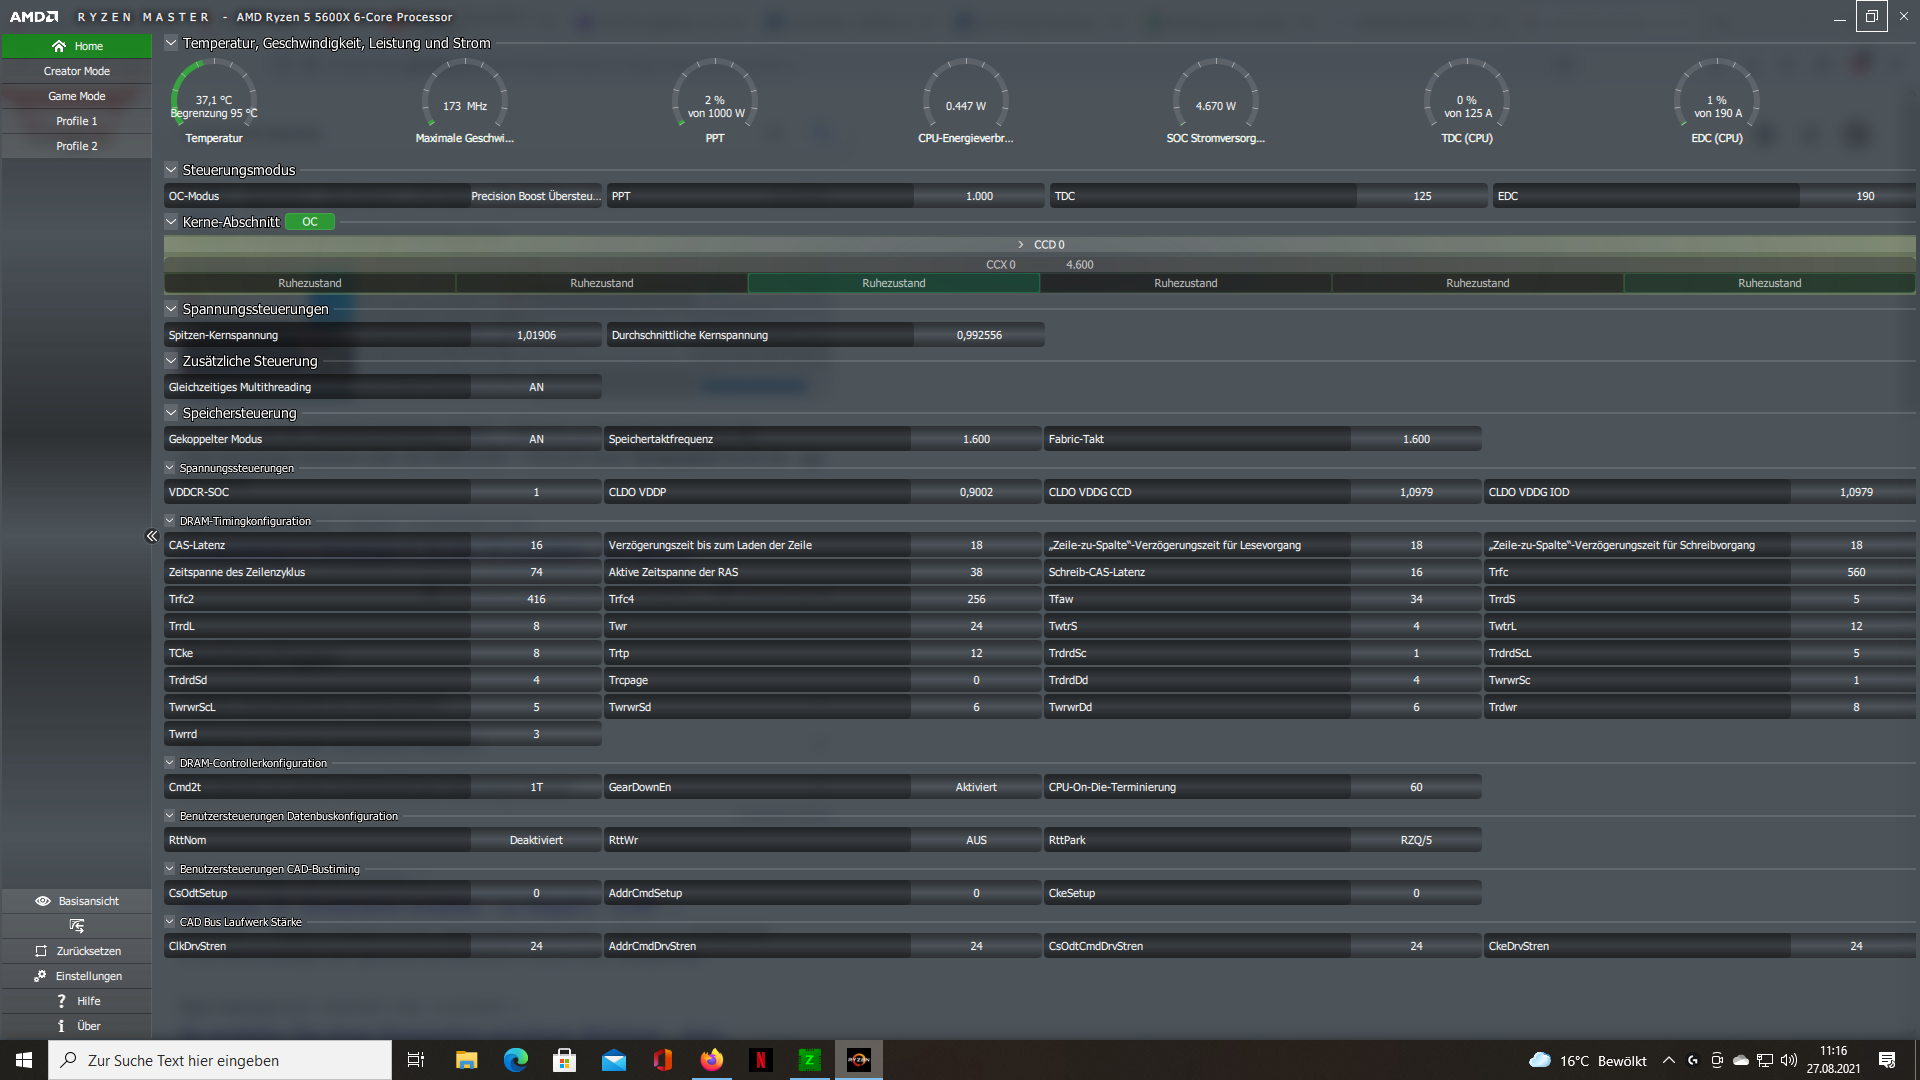Switch to Basisansicht using the eye icon
The image size is (1920, 1080).
[43, 901]
